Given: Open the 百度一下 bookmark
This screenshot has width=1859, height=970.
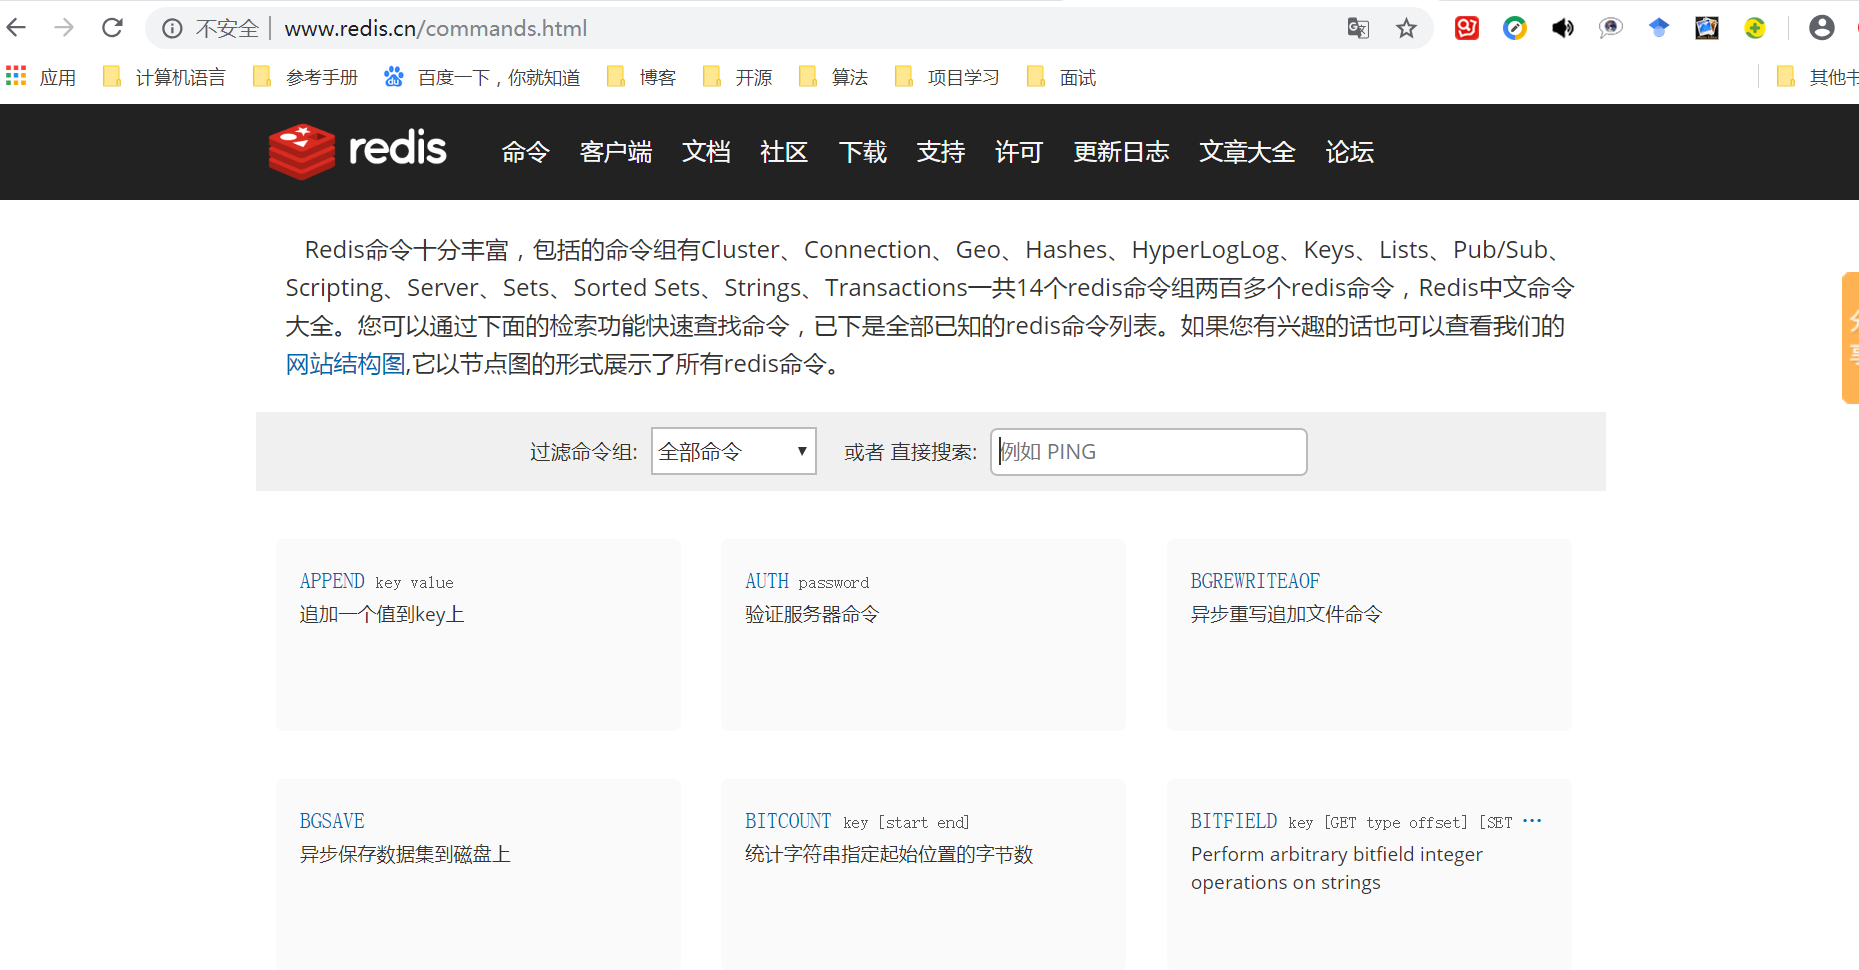Looking at the screenshot, I should 482,77.
